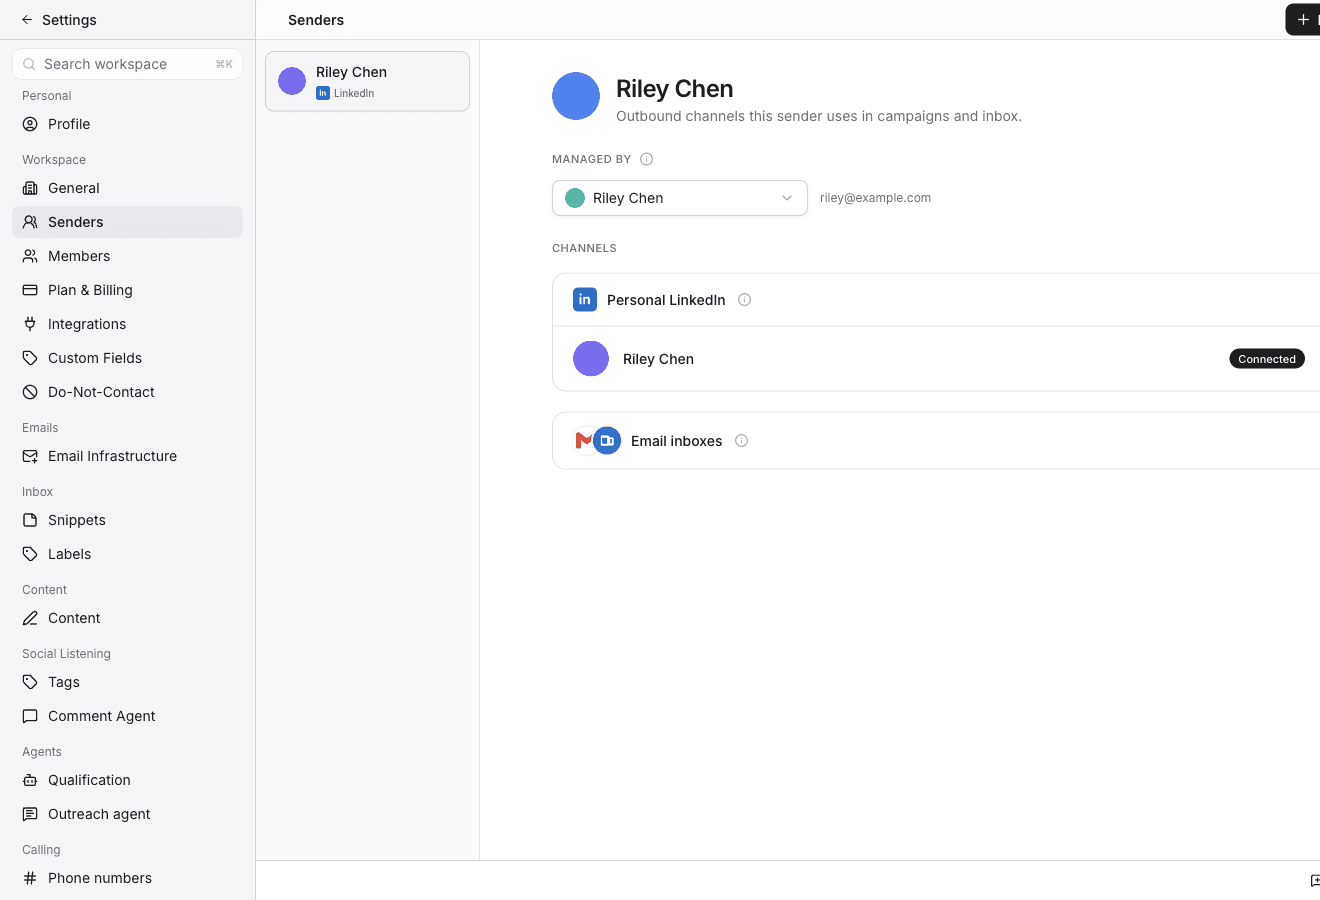
Task: Click the Tags icon under Social Listening
Action: pyautogui.click(x=30, y=682)
